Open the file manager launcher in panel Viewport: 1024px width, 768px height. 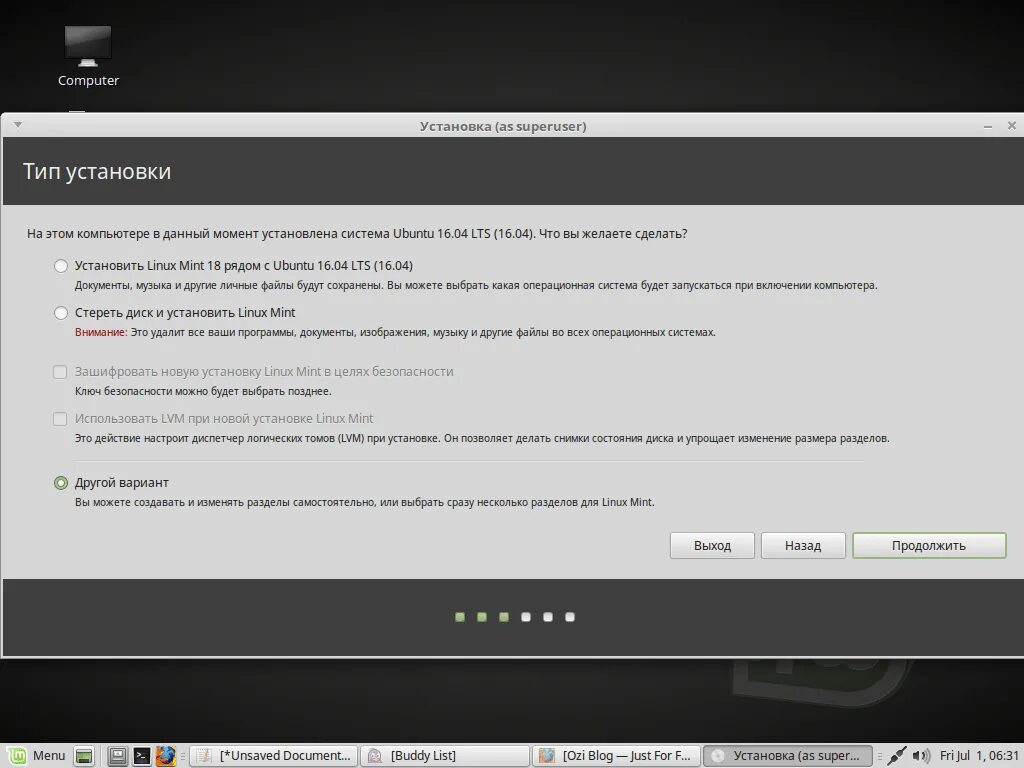pos(118,756)
